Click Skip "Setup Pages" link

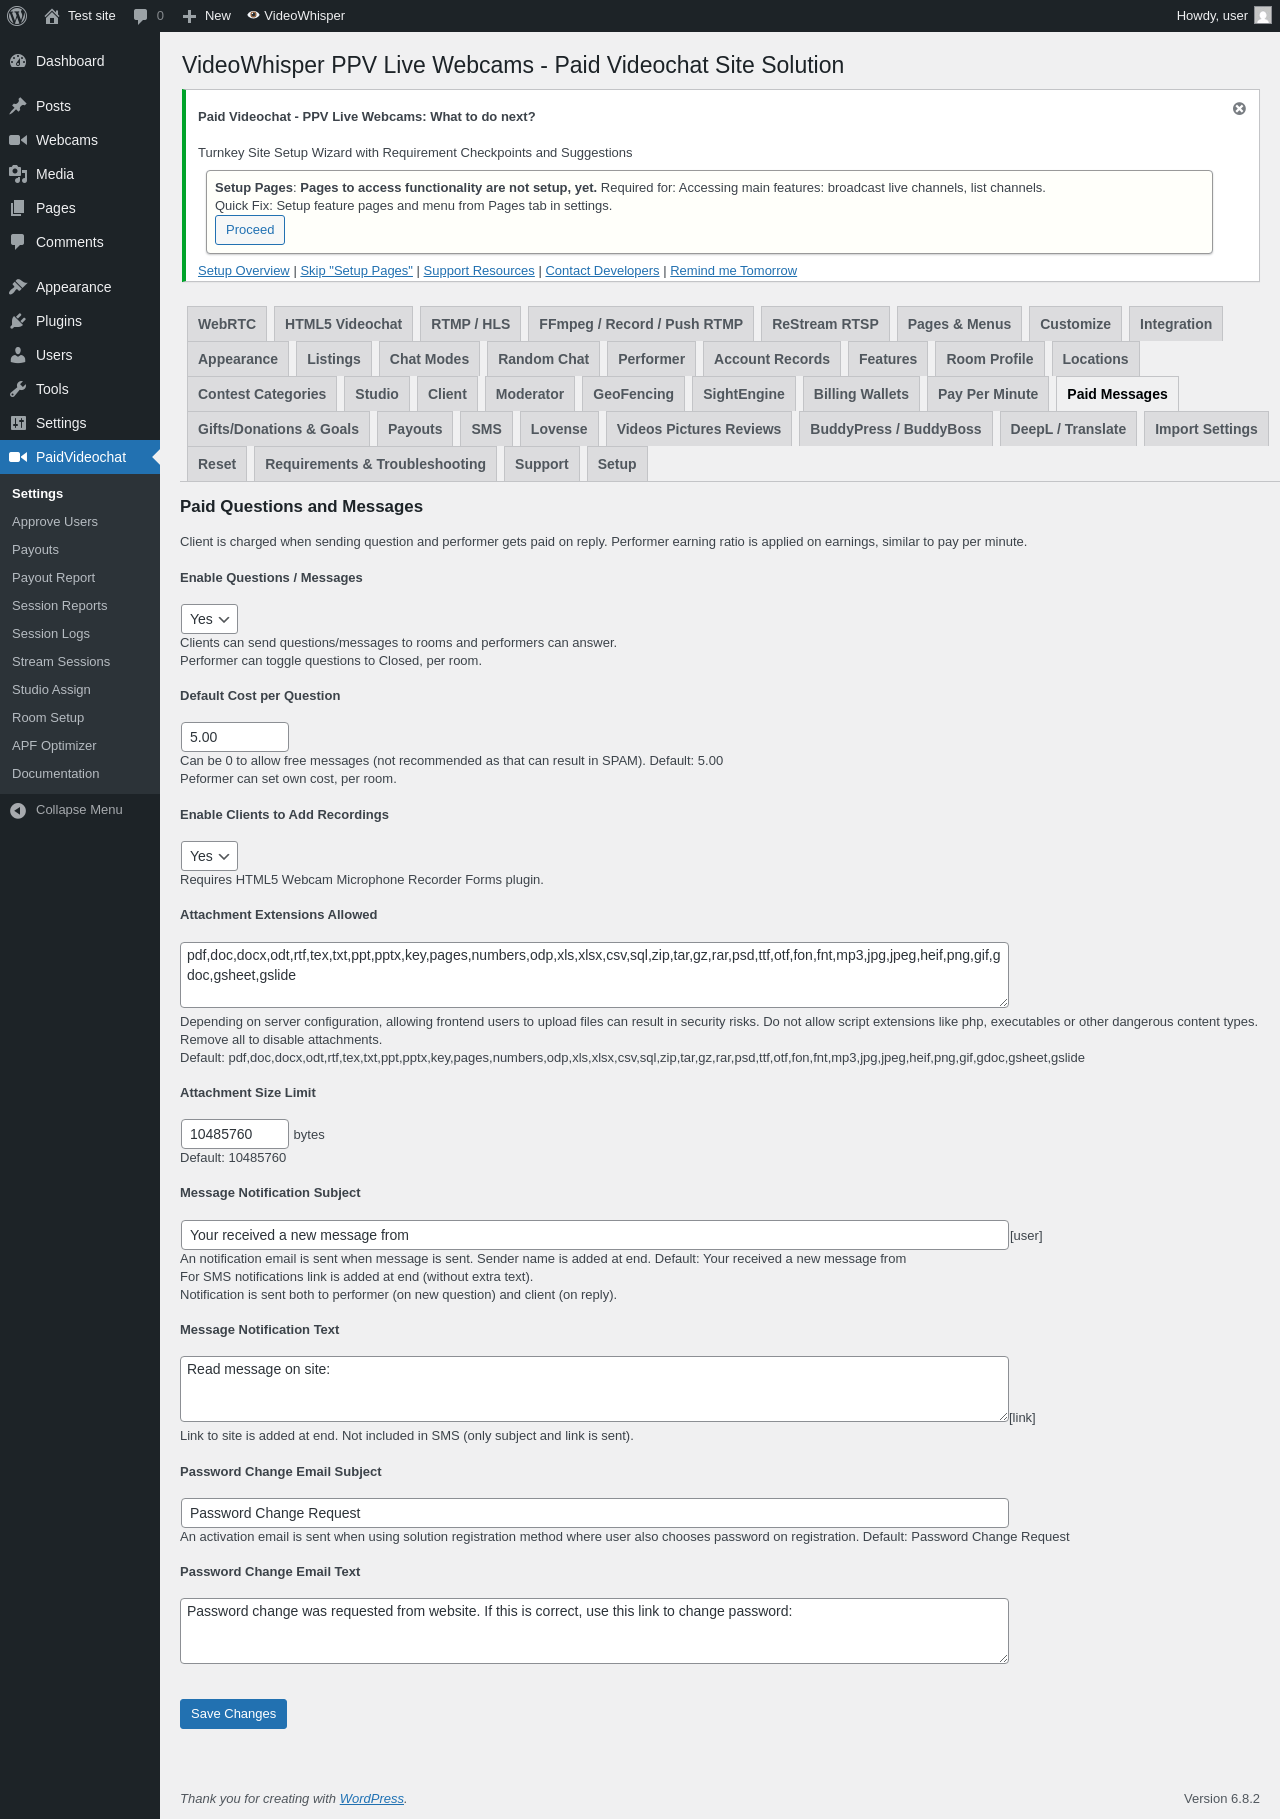pyautogui.click(x=357, y=271)
